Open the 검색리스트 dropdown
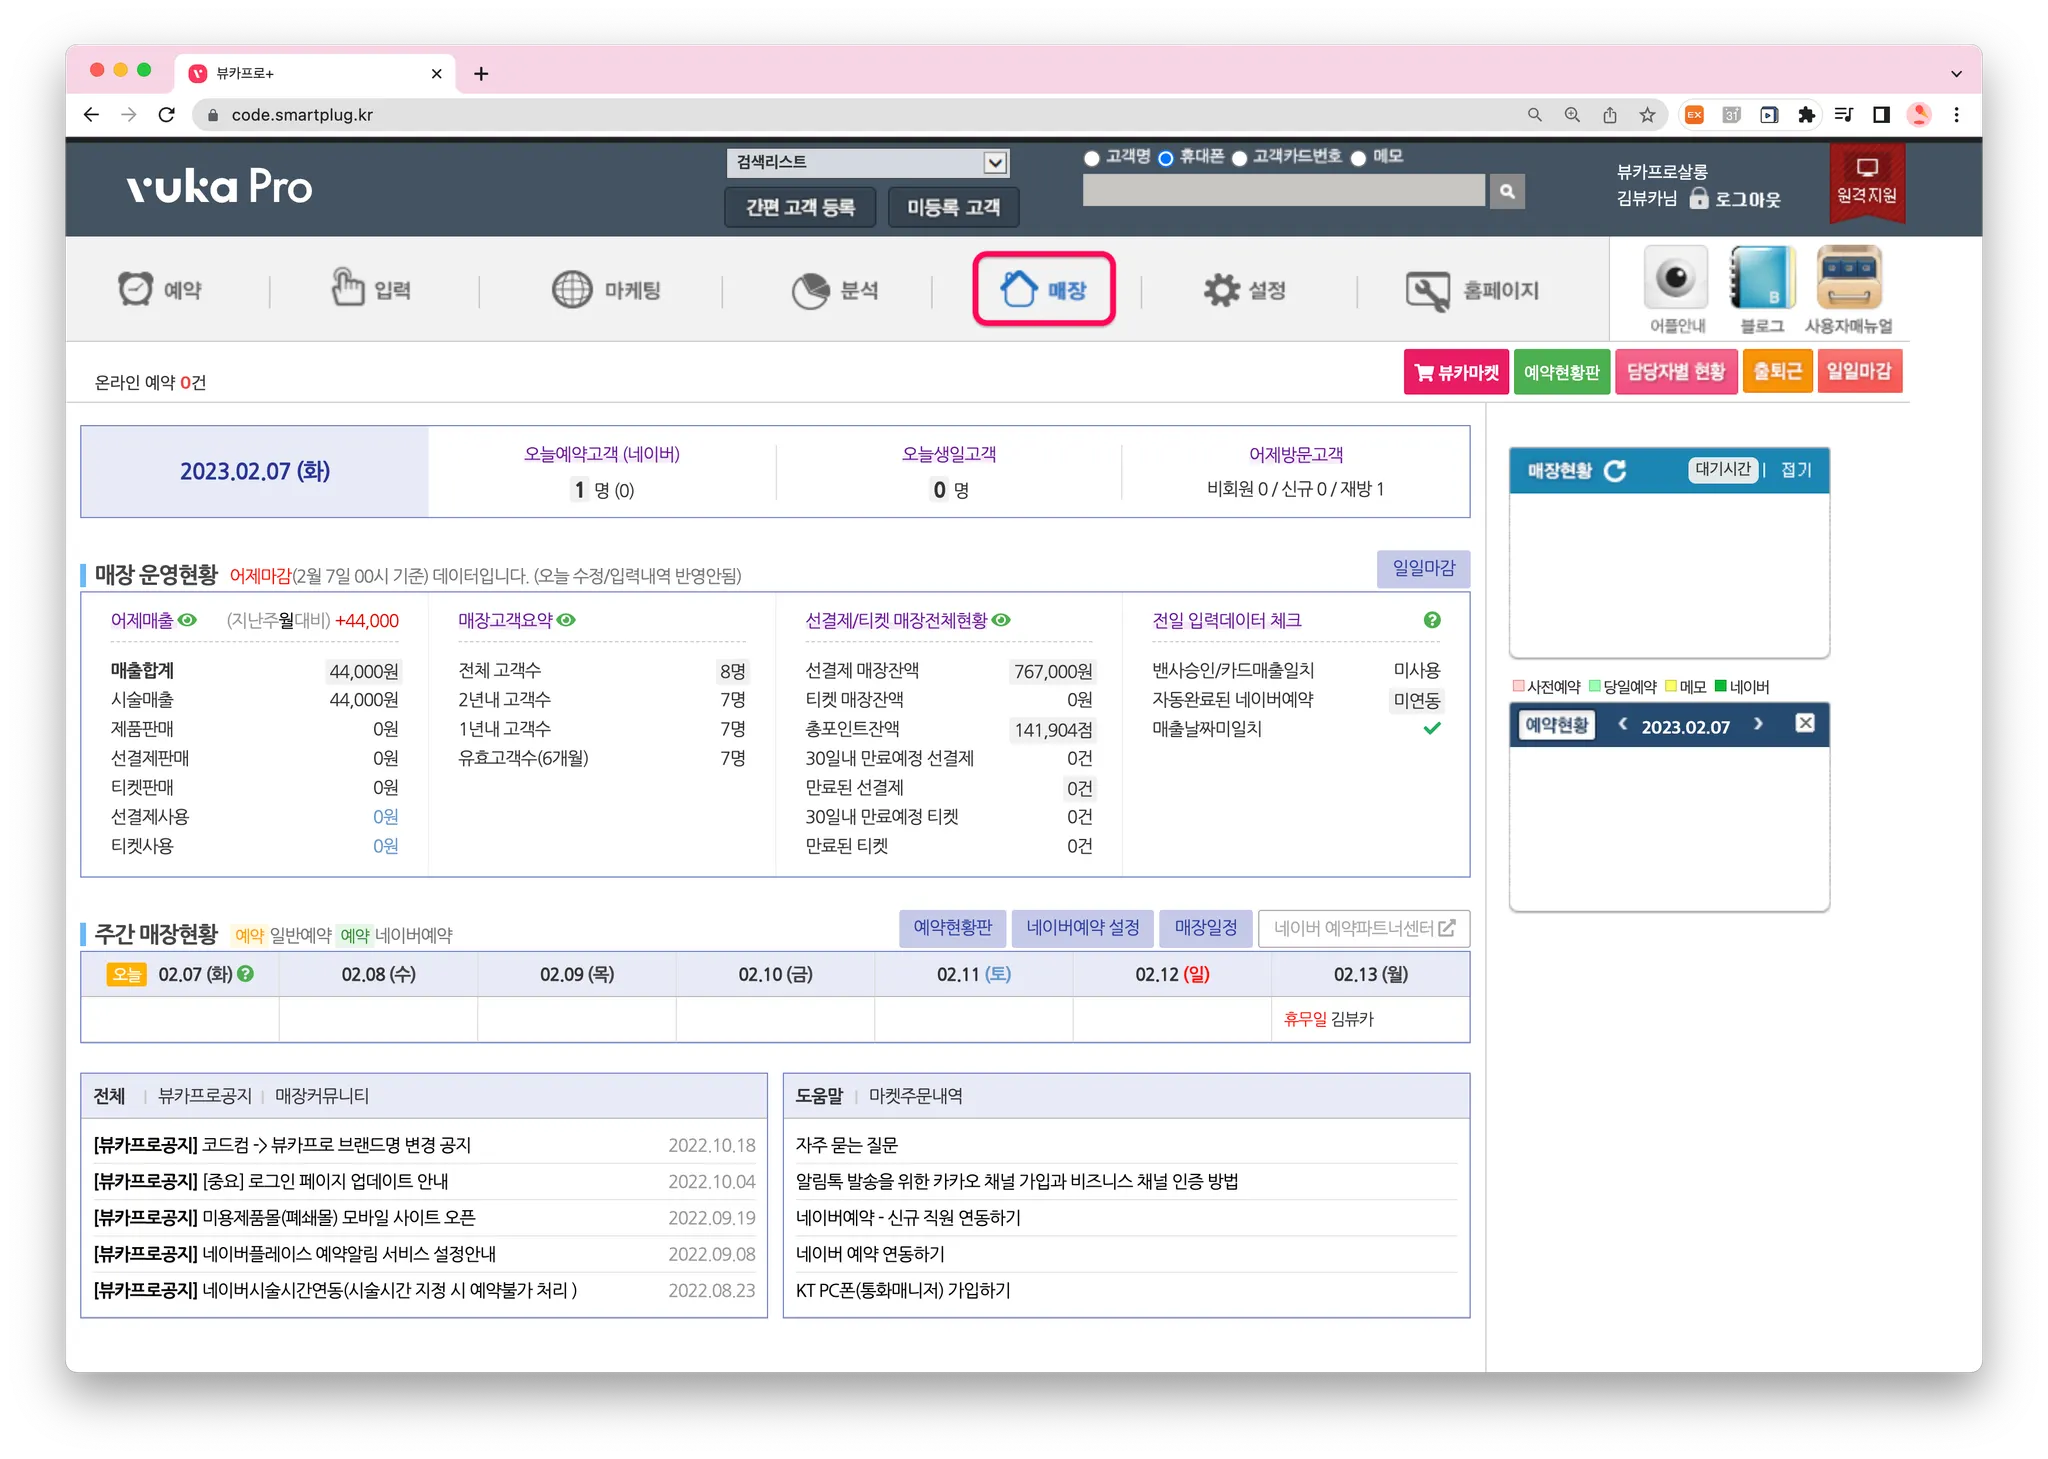This screenshot has width=2048, height=1459. 867,162
